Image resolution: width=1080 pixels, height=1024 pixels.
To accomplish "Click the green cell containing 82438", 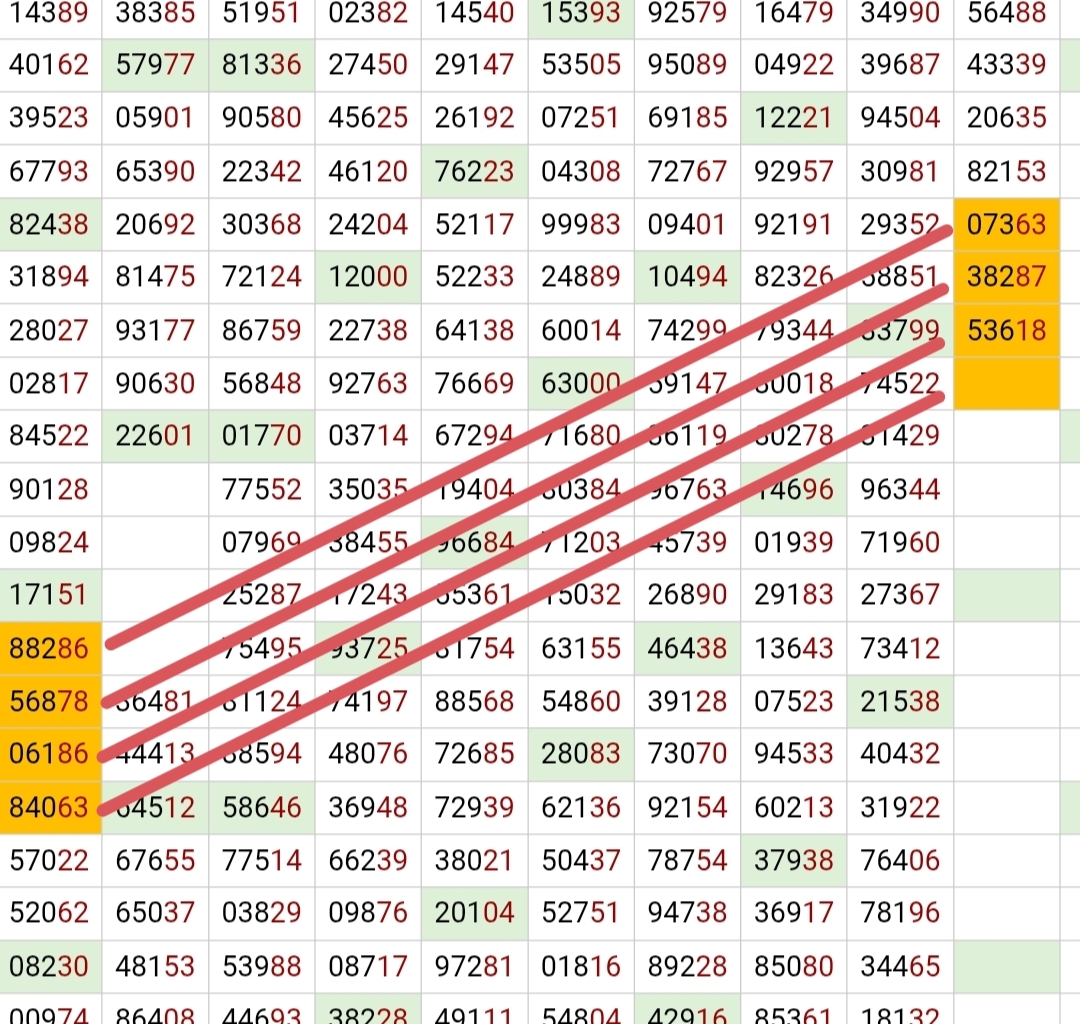I will [x=49, y=224].
